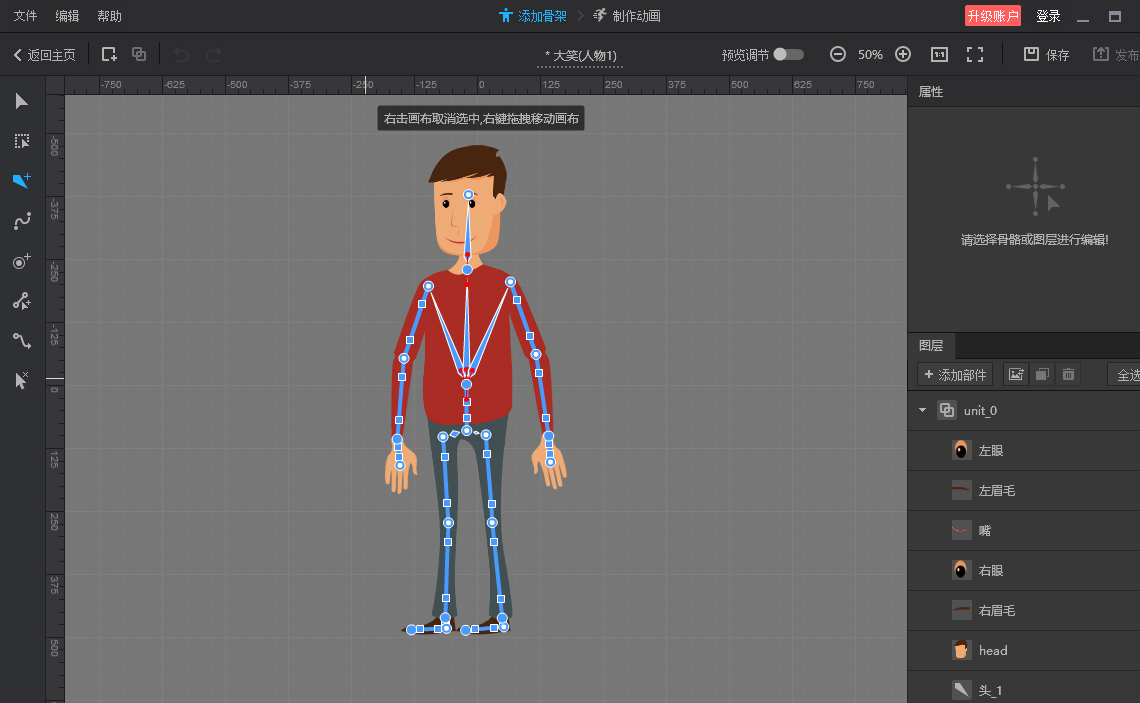This screenshot has width=1140, height=703.
Task: Save the project with 保存
Action: tap(1046, 54)
